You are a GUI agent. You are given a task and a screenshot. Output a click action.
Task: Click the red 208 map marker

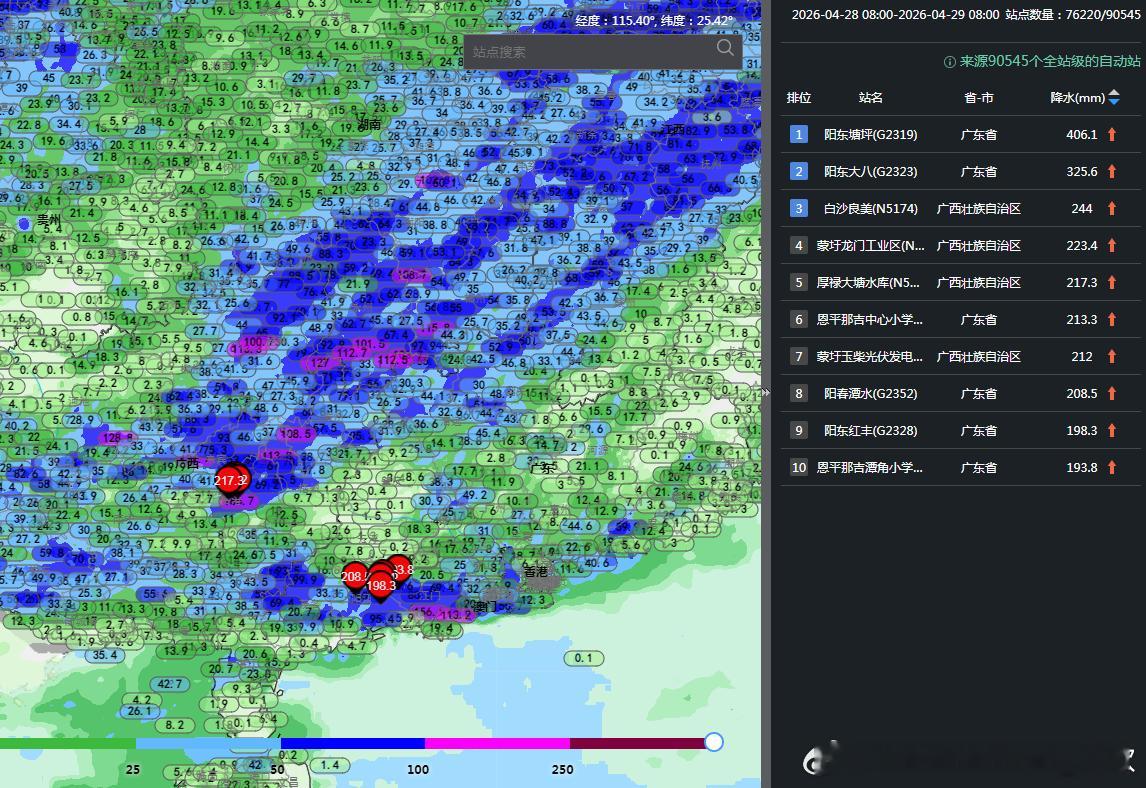[x=354, y=576]
